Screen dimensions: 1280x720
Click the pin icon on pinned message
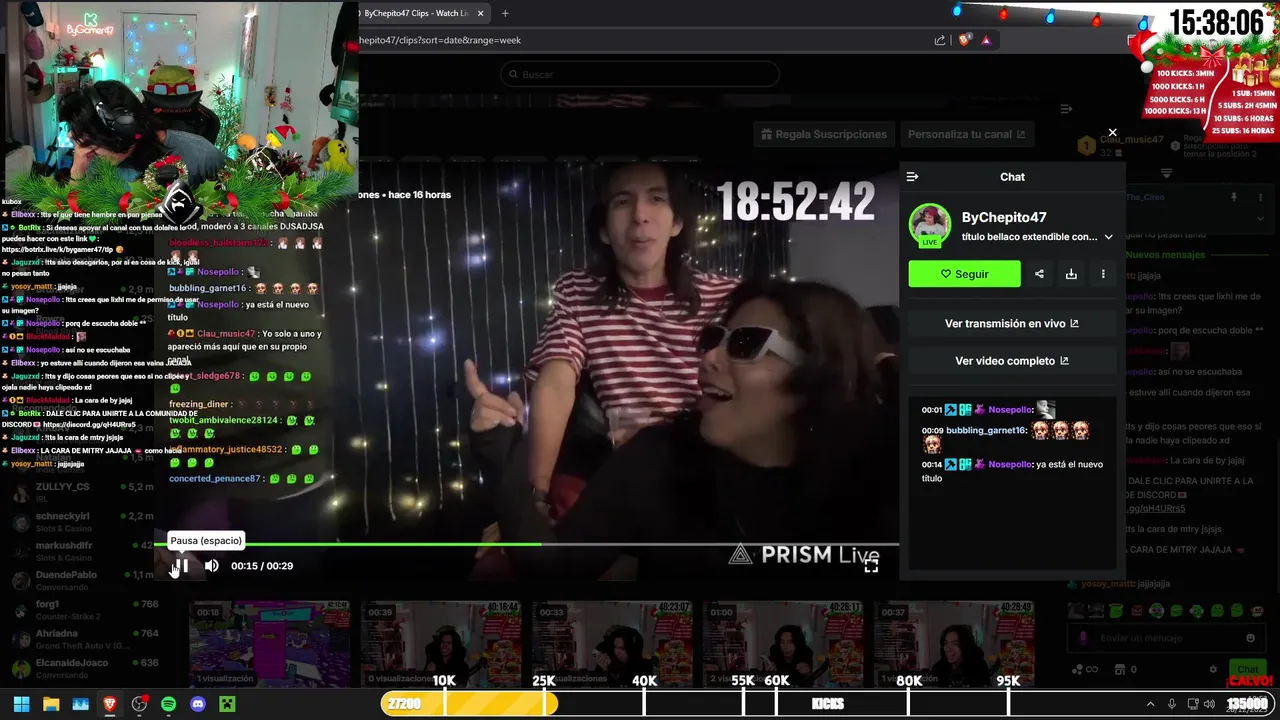pos(1234,198)
